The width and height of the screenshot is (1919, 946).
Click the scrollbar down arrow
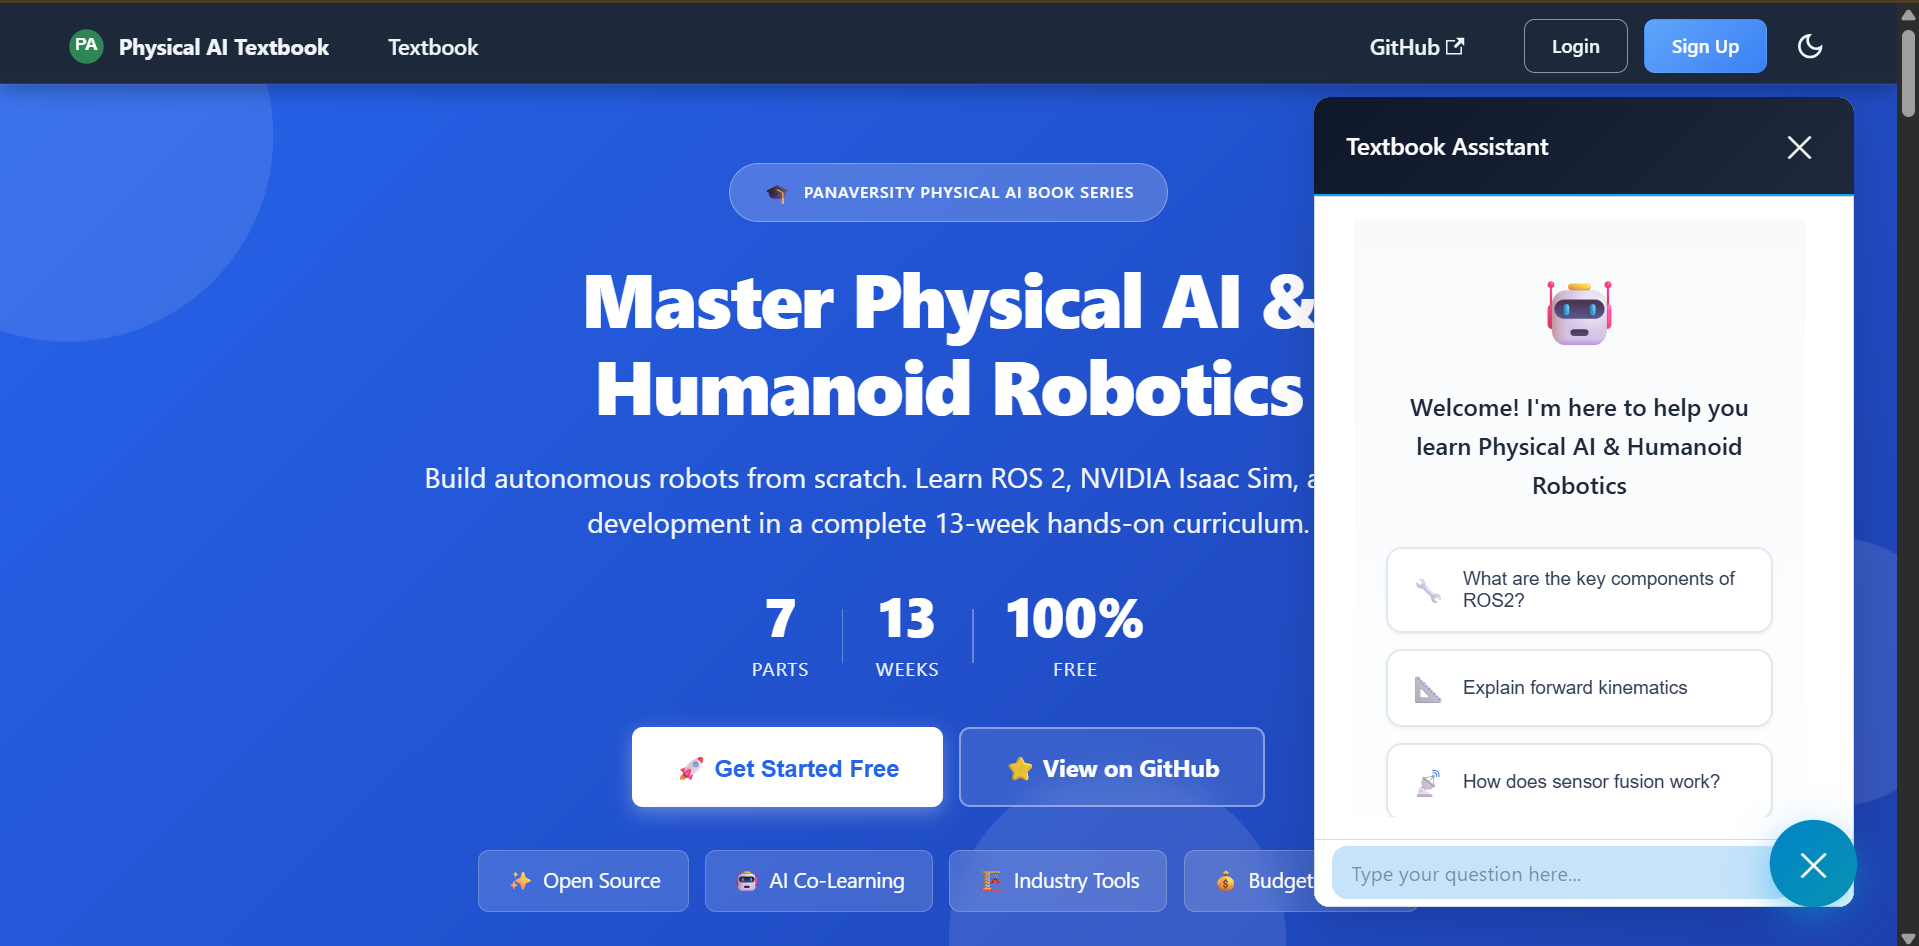point(1908,937)
